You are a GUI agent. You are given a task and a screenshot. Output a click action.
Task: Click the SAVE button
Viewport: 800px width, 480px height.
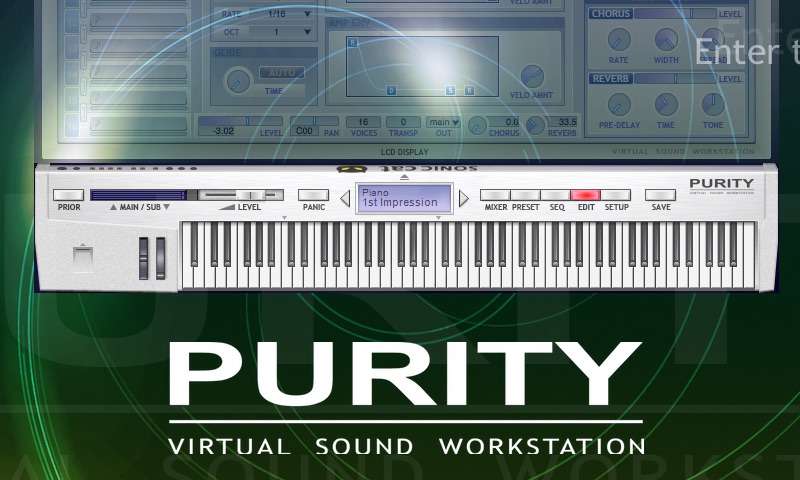661,195
